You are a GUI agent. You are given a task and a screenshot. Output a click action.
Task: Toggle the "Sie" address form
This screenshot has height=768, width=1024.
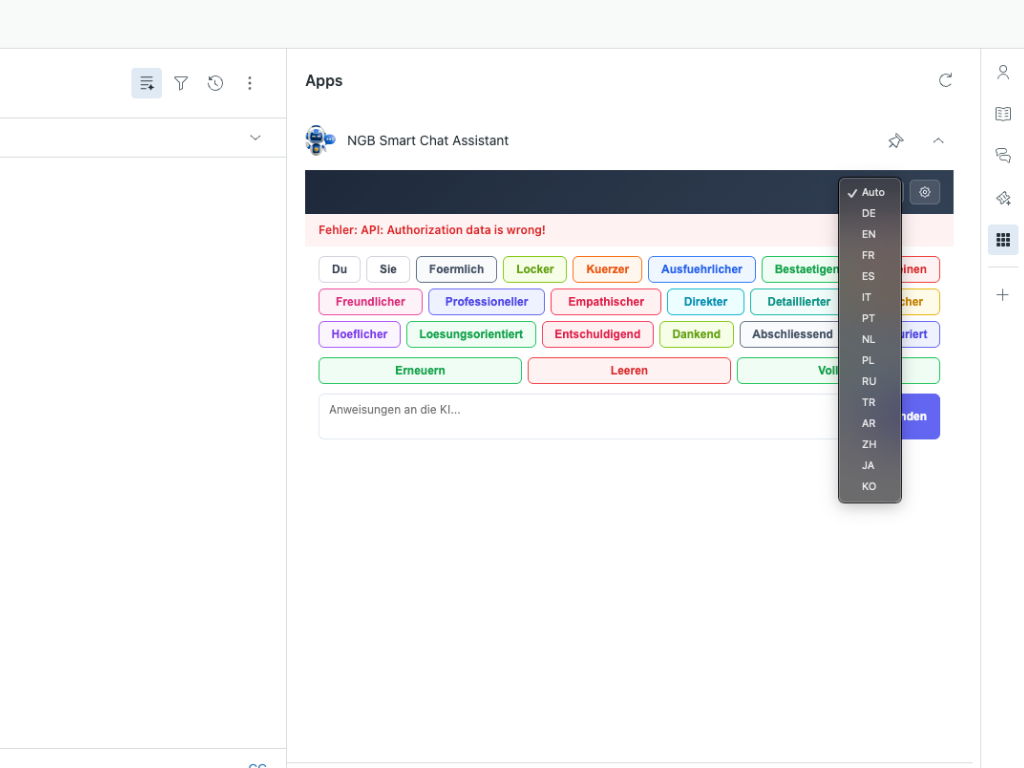pyautogui.click(x=387, y=269)
